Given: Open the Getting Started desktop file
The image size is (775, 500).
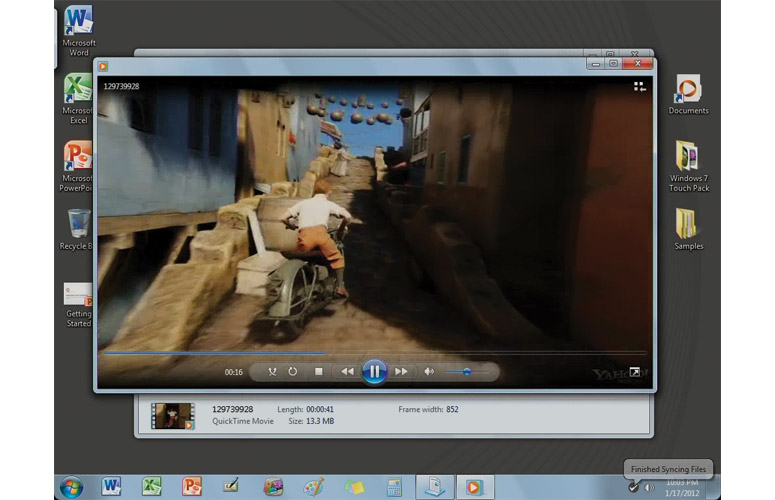Looking at the screenshot, I should (x=79, y=305).
